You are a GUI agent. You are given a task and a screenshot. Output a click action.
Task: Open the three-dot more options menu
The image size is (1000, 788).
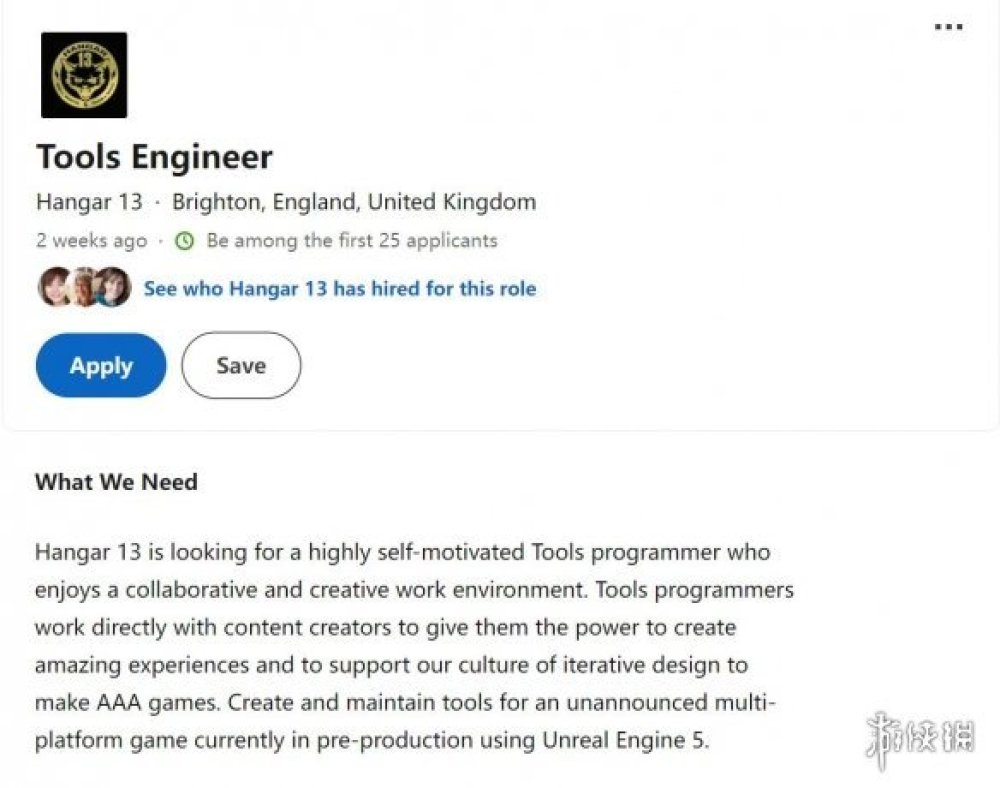tap(948, 27)
